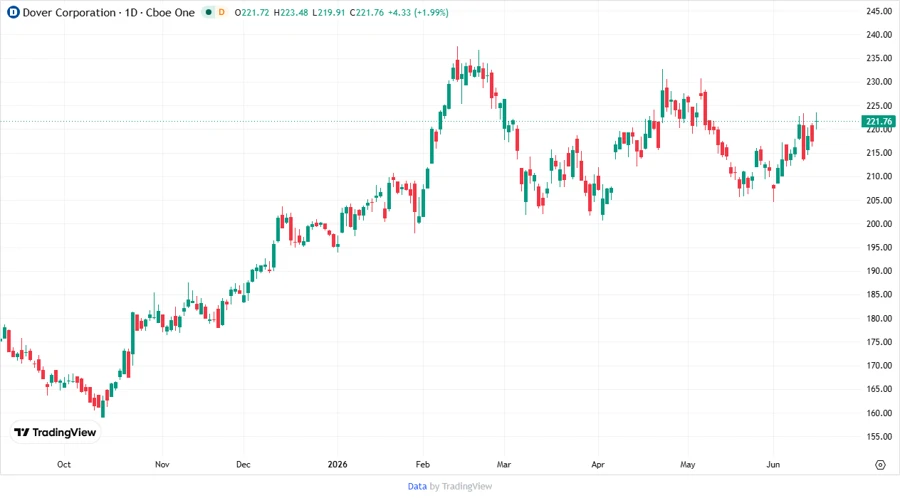The width and height of the screenshot is (900, 498).
Task: Click the high value H223.48
Action: [290, 12]
